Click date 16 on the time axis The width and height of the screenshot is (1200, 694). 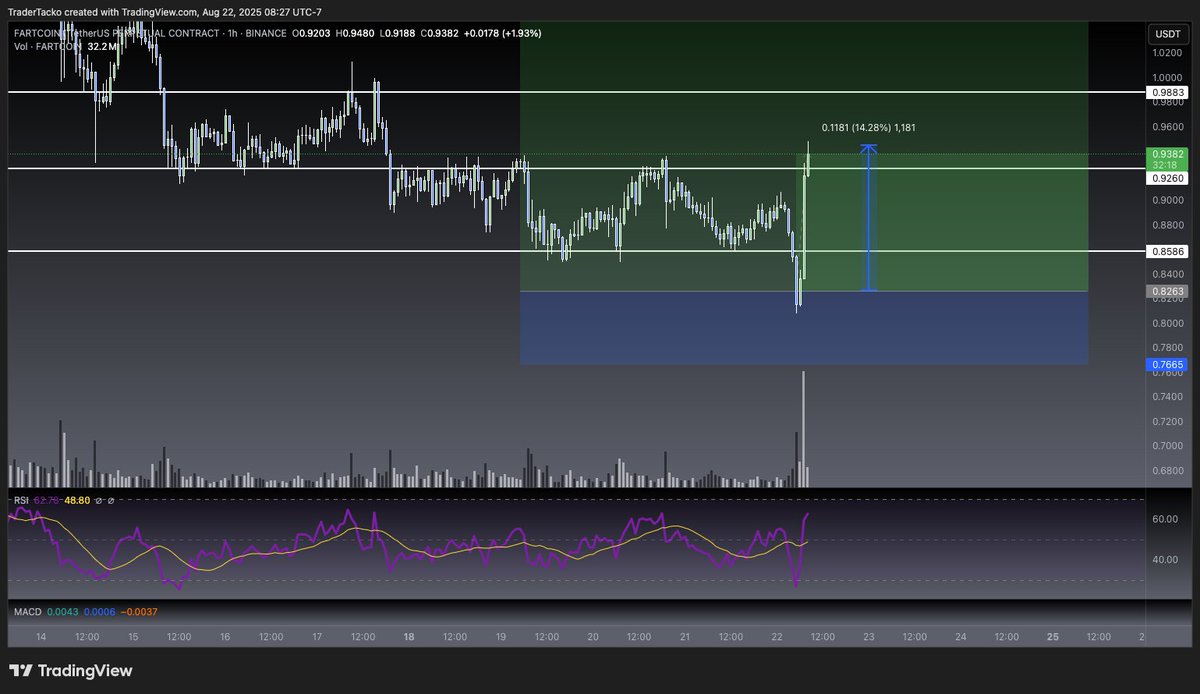[x=225, y=637]
